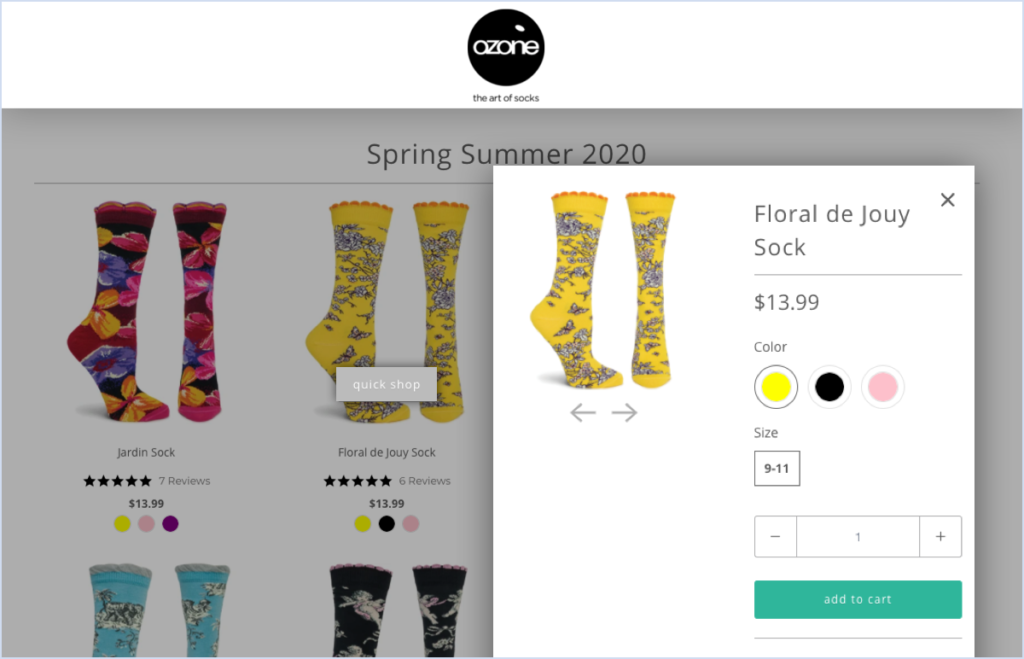
Task: Add the Floral de Jouy Sock to cart
Action: pos(857,598)
